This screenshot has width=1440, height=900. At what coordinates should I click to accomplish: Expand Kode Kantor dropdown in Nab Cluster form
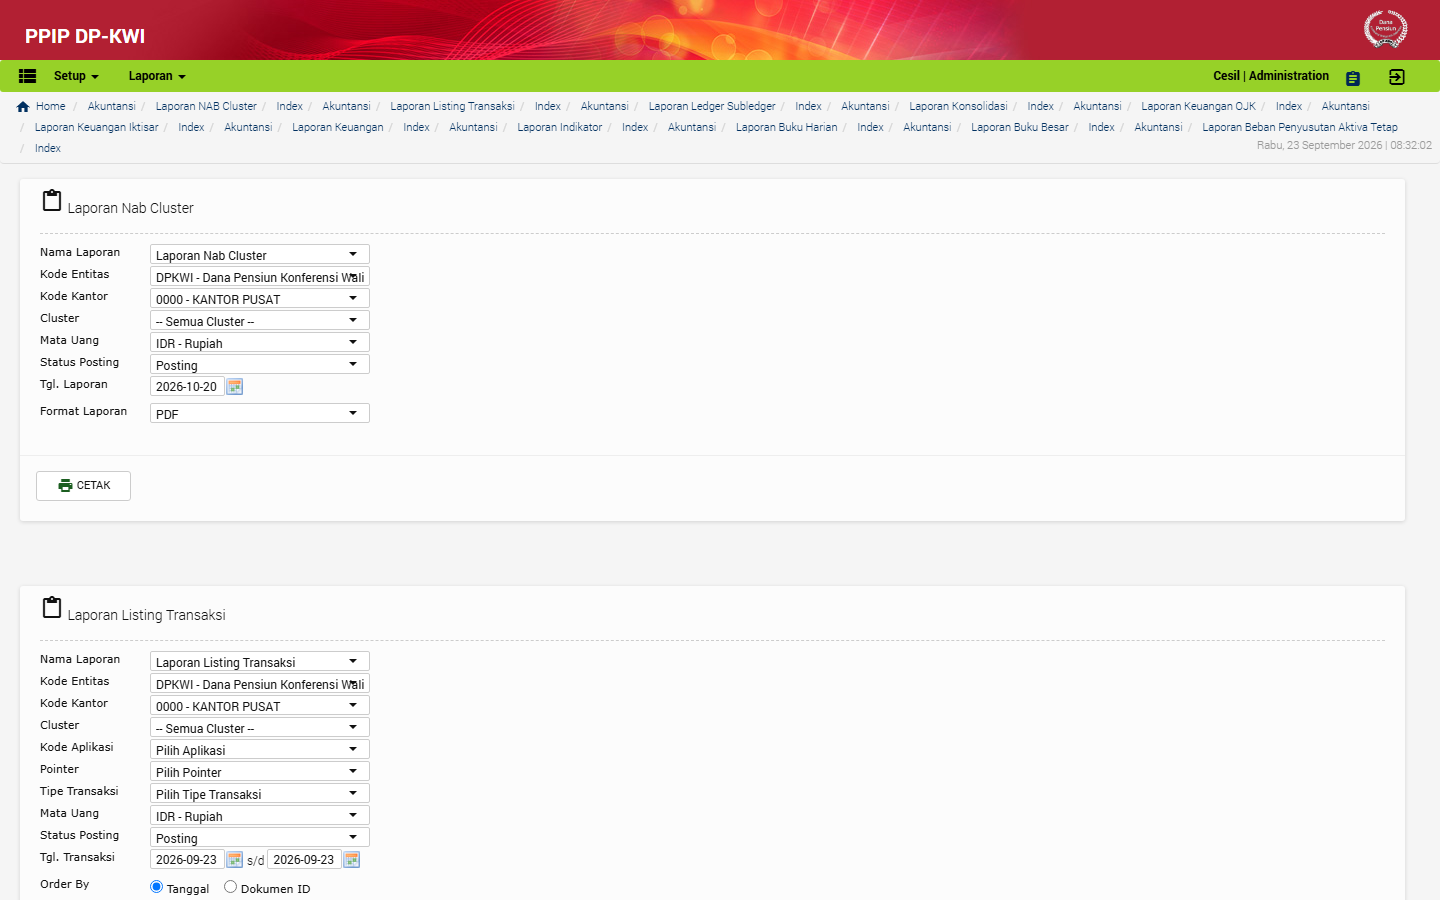click(260, 299)
